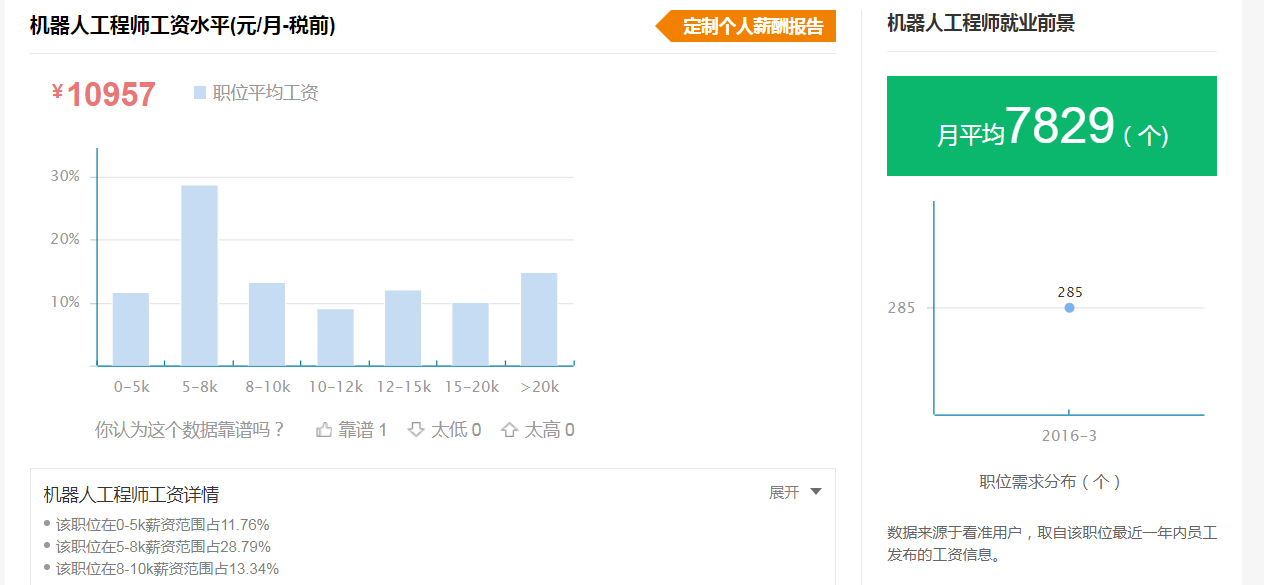
Task: Click the green 月平均7829 statistic panel
Action: 1051,125
